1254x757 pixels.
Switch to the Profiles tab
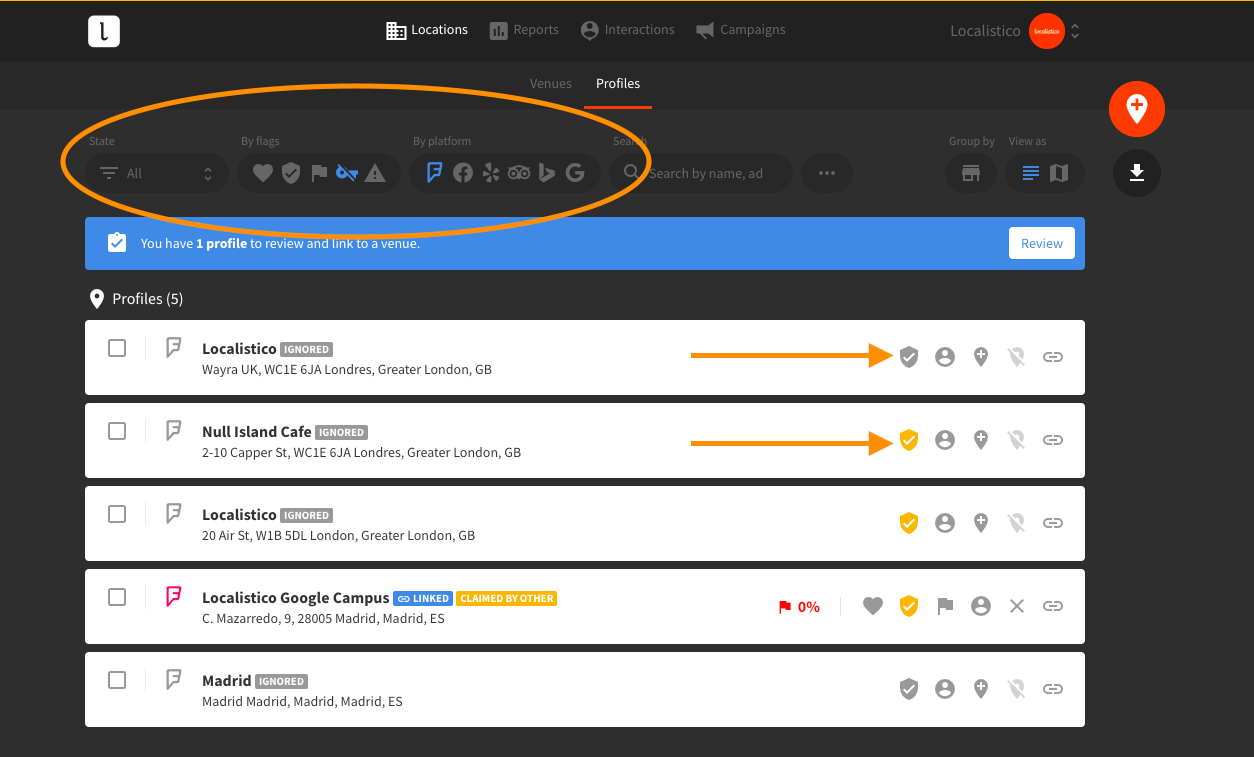coord(618,83)
